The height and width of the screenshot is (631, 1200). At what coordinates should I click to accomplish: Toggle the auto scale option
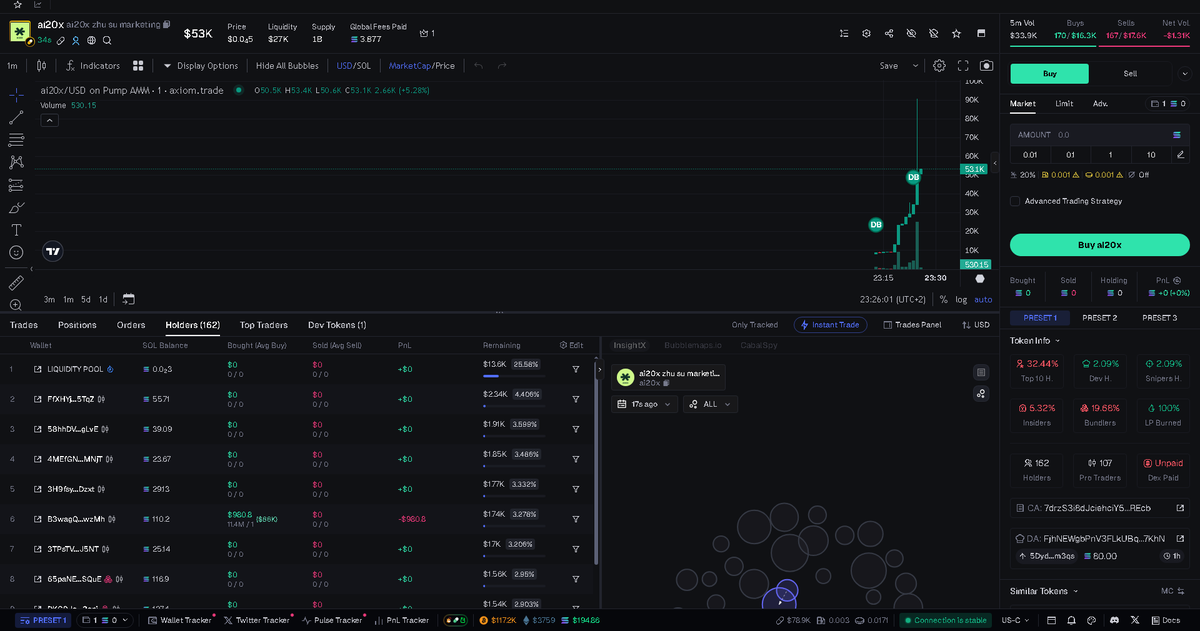tap(984, 299)
